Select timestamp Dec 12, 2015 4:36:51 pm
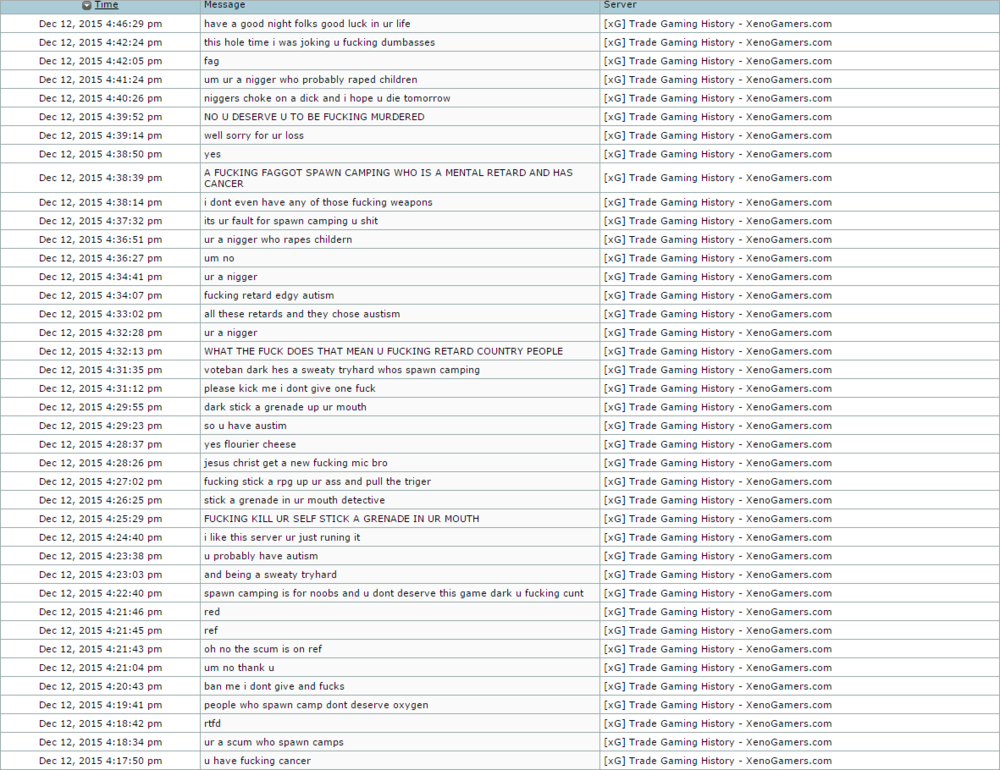This screenshot has height=770, width=1000. 100,239
